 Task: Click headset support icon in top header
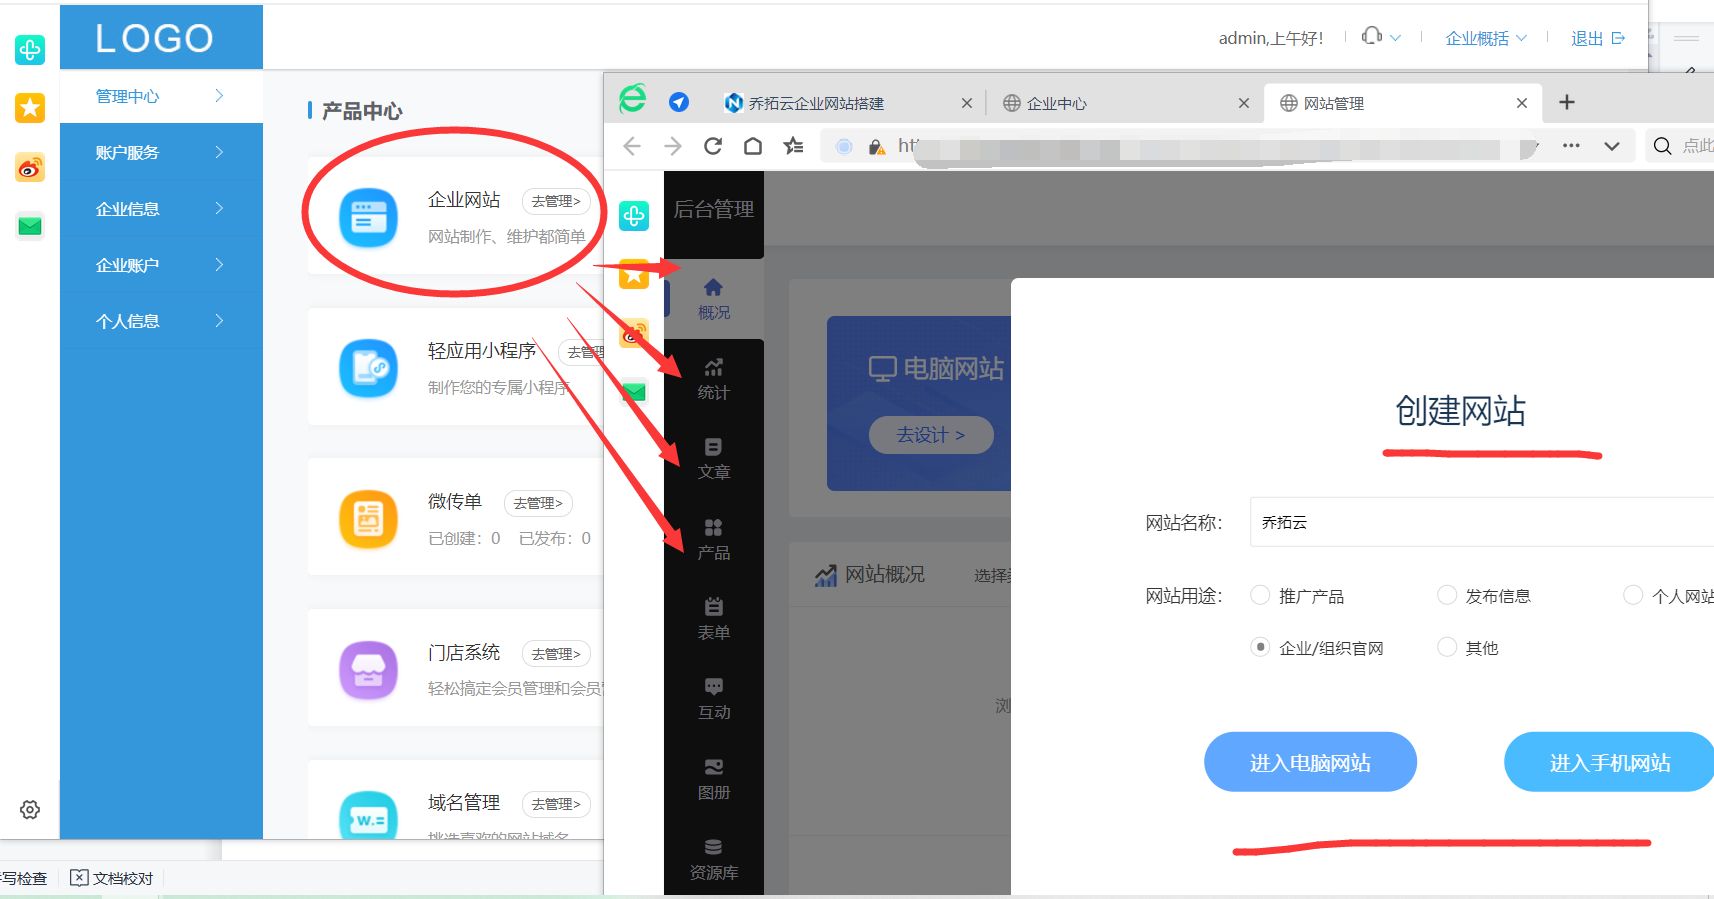pos(1372,36)
